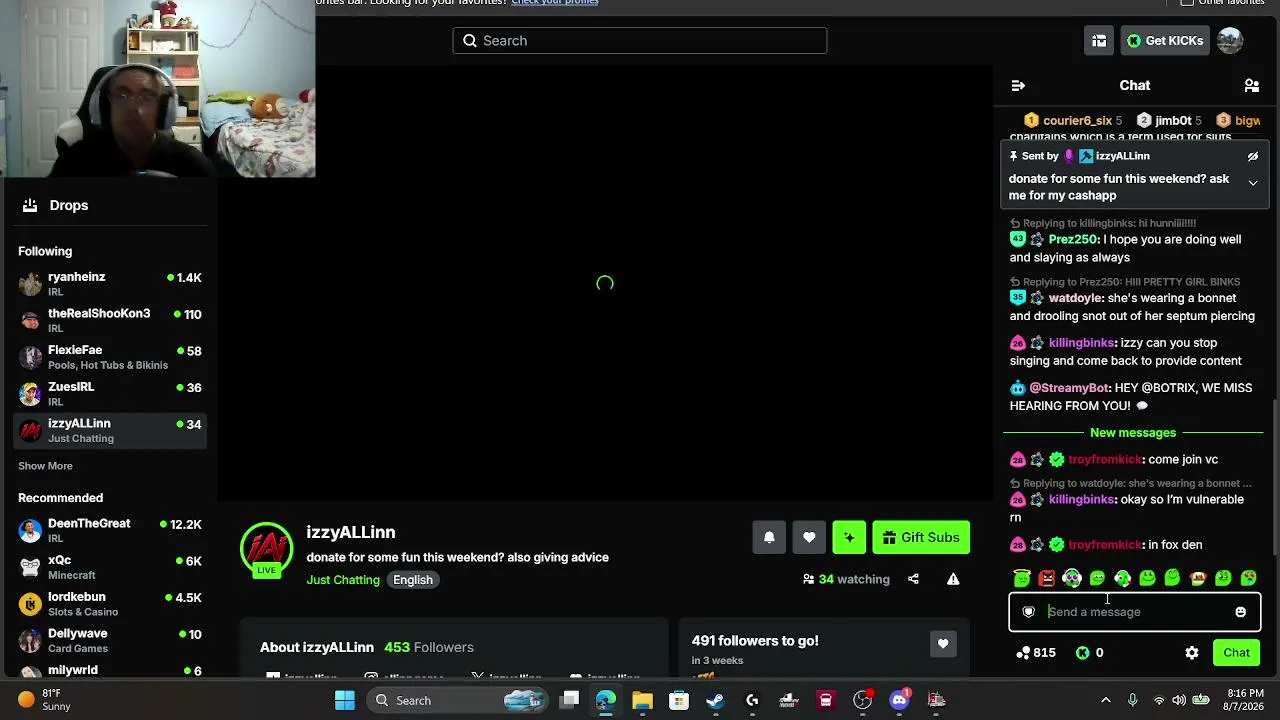The image size is (1280, 720).
Task: Open Dellywave's recommended channel
Action: (110, 640)
